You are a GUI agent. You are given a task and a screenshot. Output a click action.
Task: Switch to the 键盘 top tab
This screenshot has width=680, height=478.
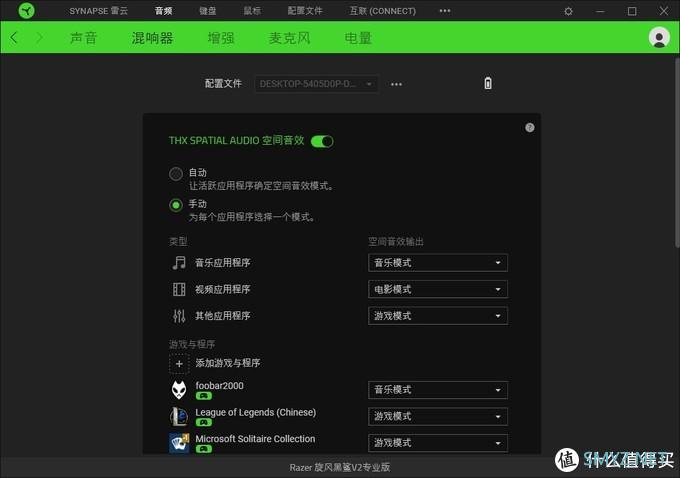tap(207, 11)
